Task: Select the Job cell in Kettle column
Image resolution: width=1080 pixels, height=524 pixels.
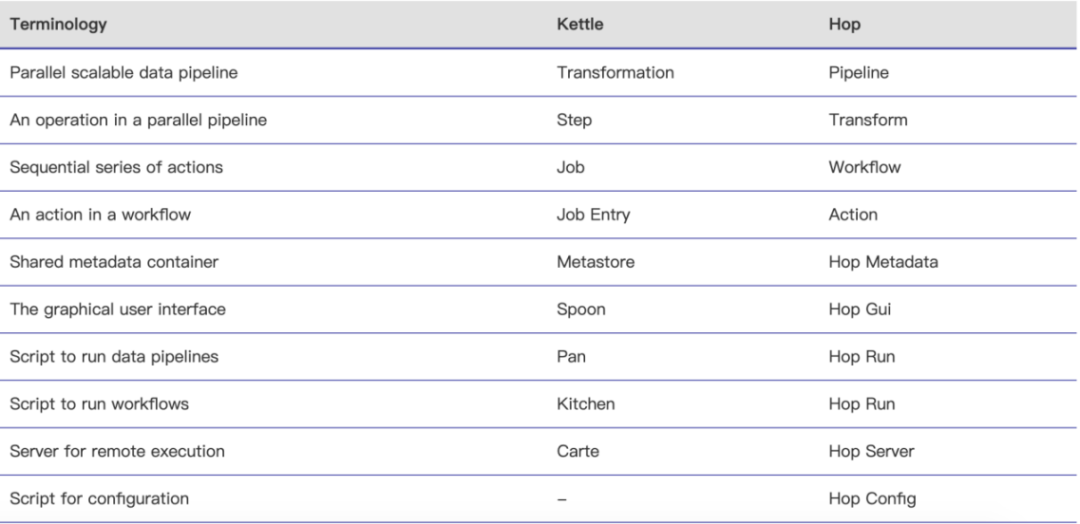Action: tap(570, 167)
